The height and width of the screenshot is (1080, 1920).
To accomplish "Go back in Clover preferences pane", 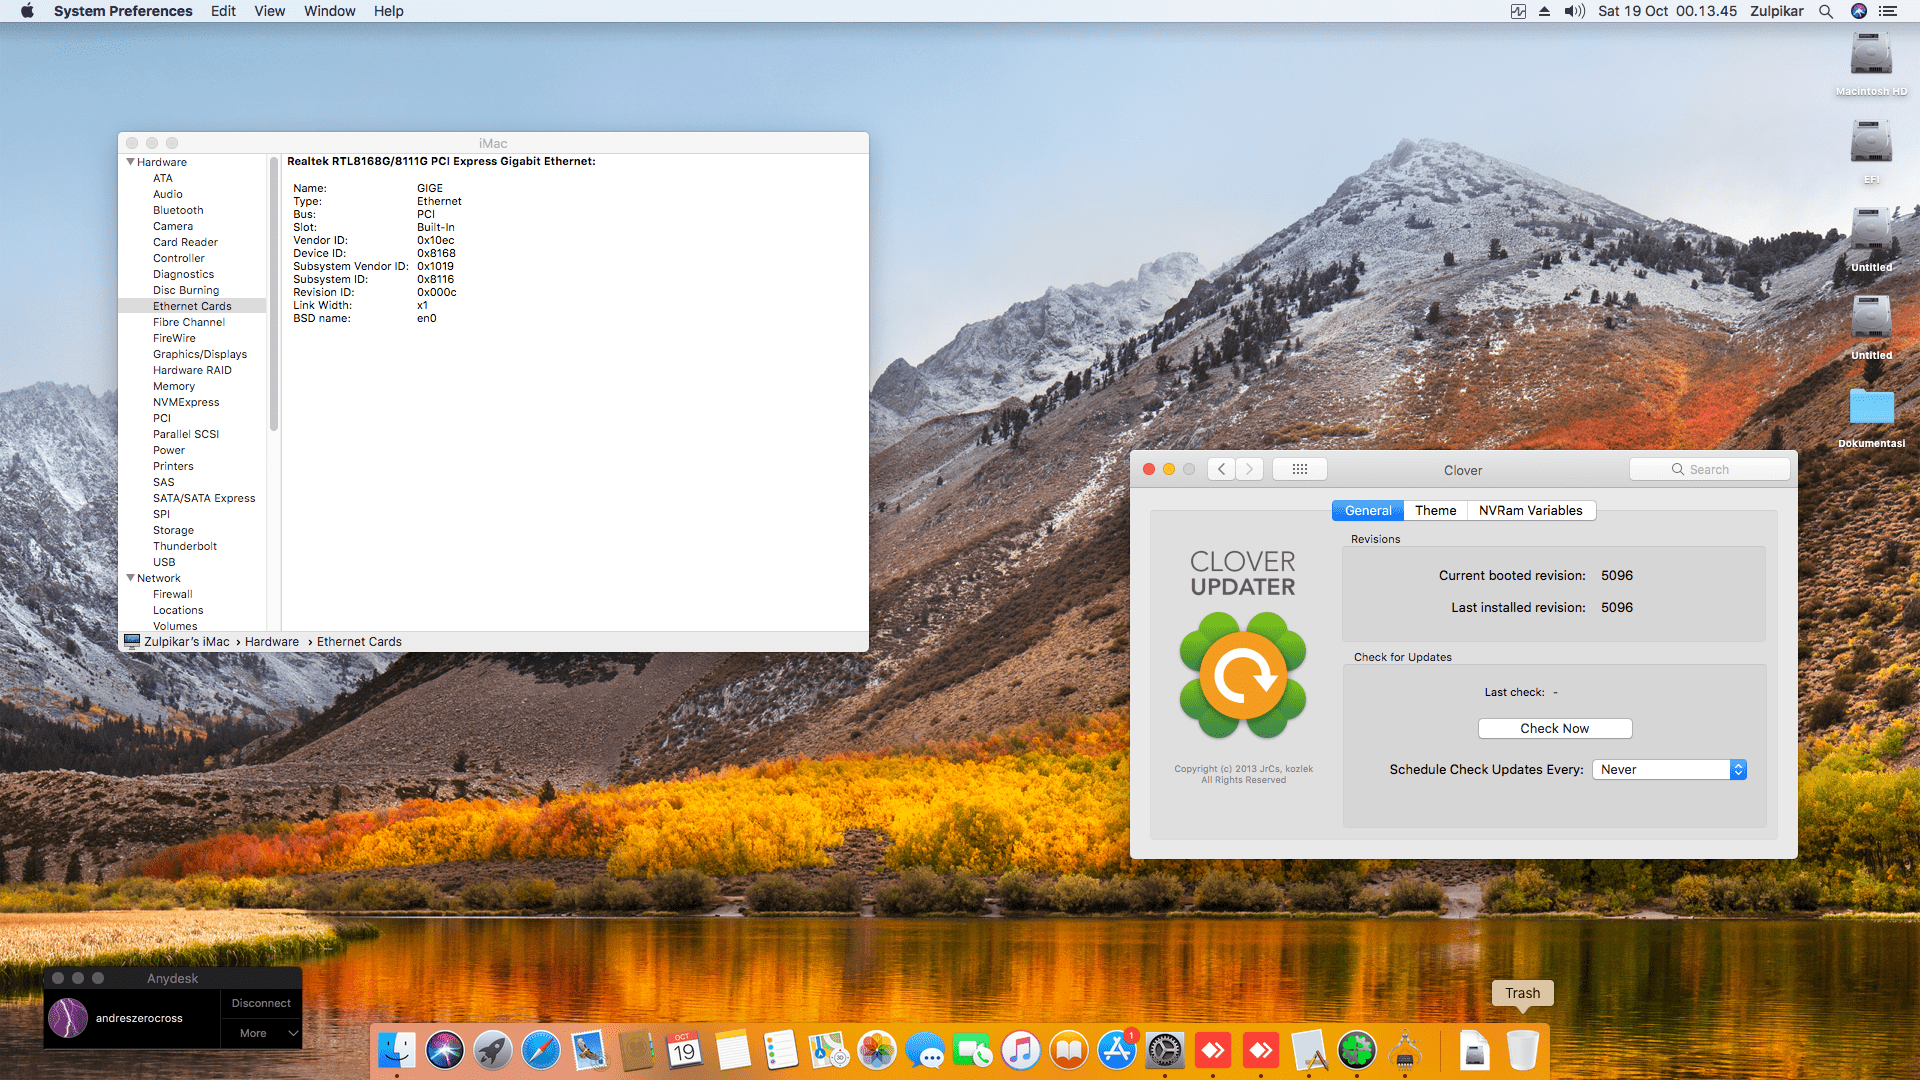I will 1221,469.
